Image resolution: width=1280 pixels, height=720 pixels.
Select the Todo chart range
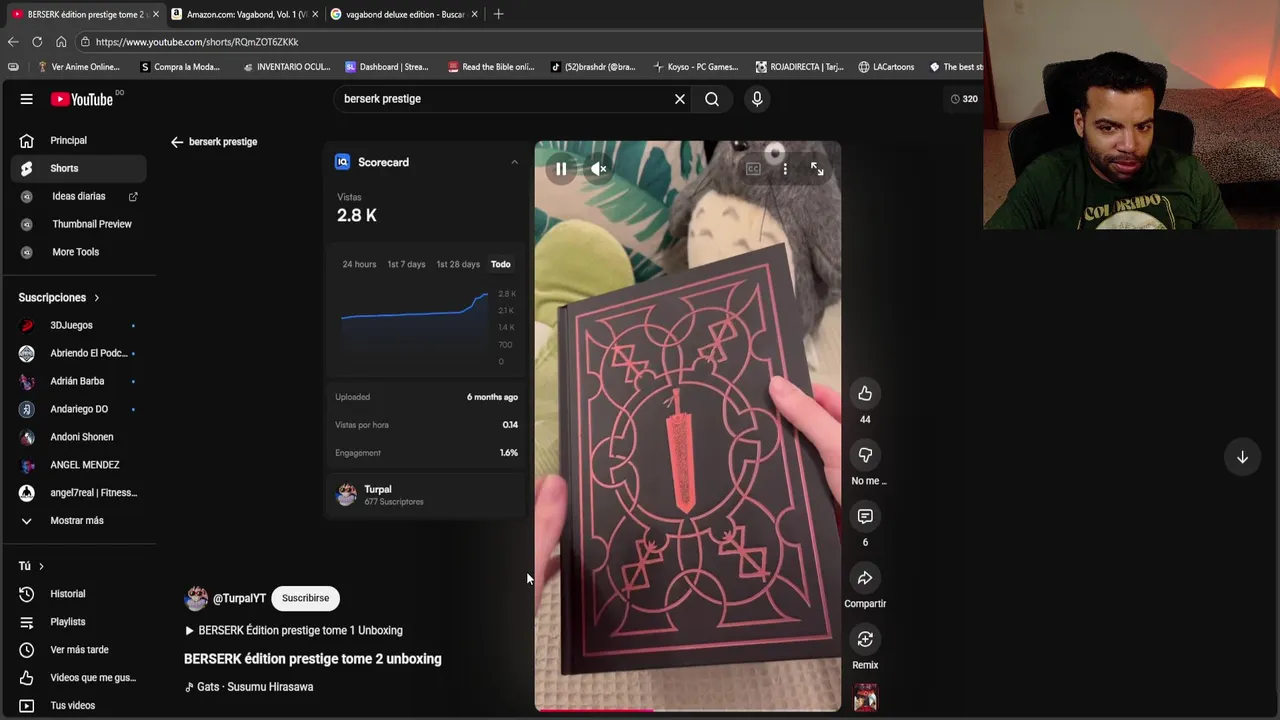click(501, 264)
